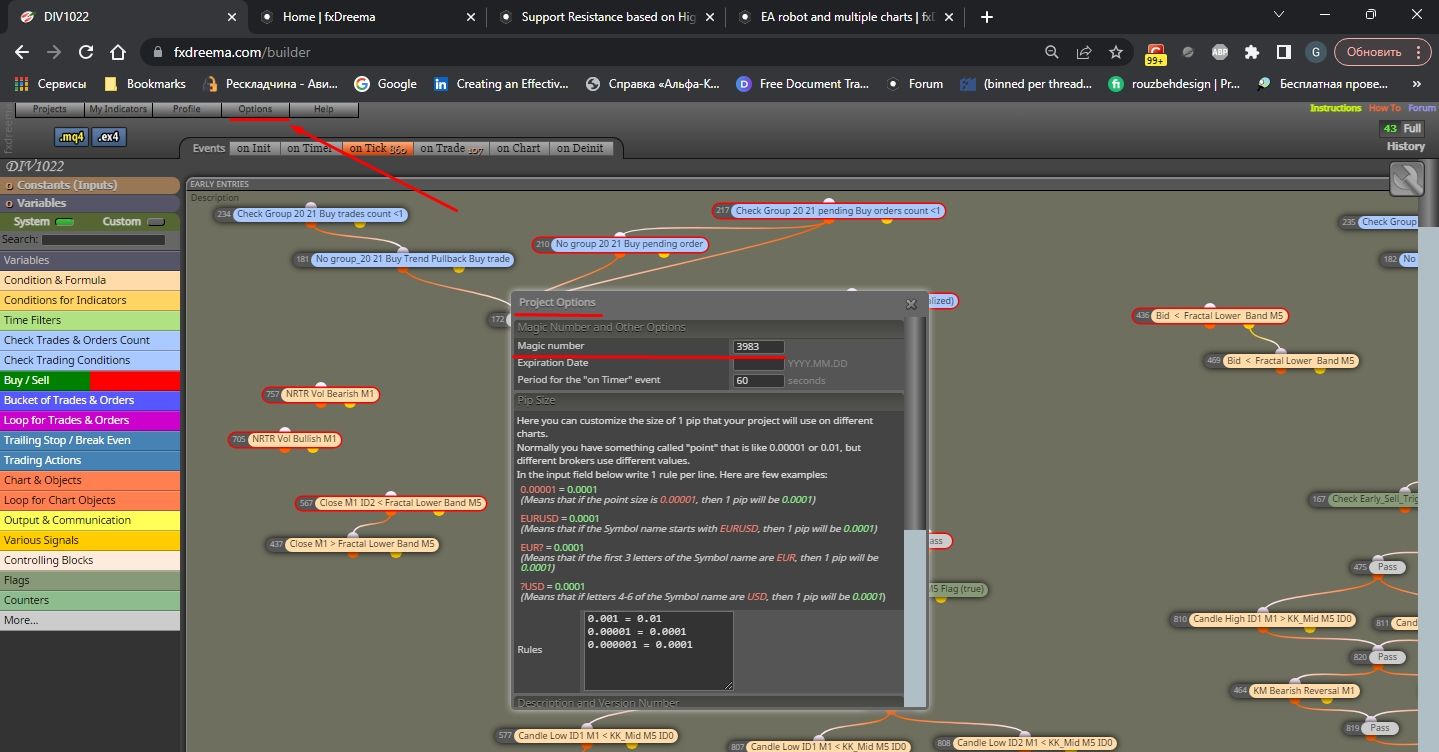Open the red extension with 99+ badge
The image size is (1439, 752).
[1156, 53]
